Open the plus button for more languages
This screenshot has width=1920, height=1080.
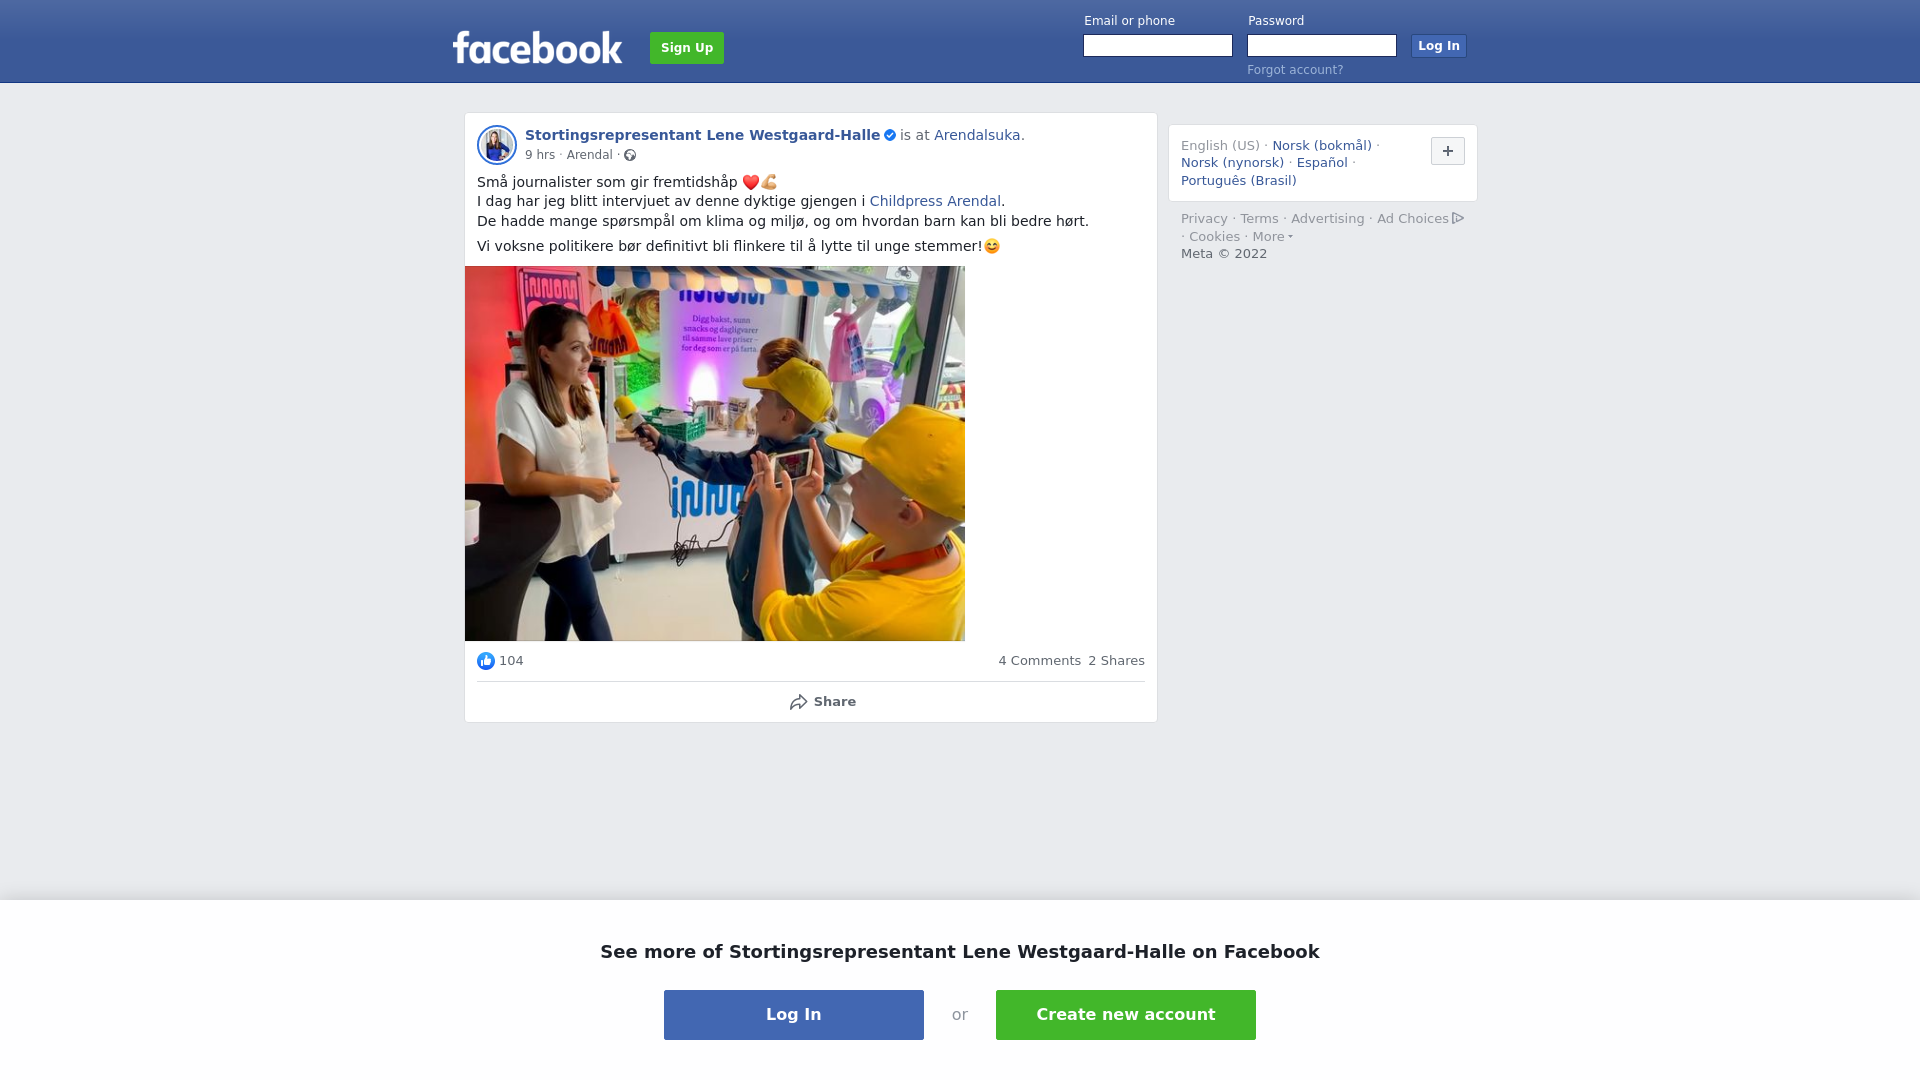pos(1448,151)
